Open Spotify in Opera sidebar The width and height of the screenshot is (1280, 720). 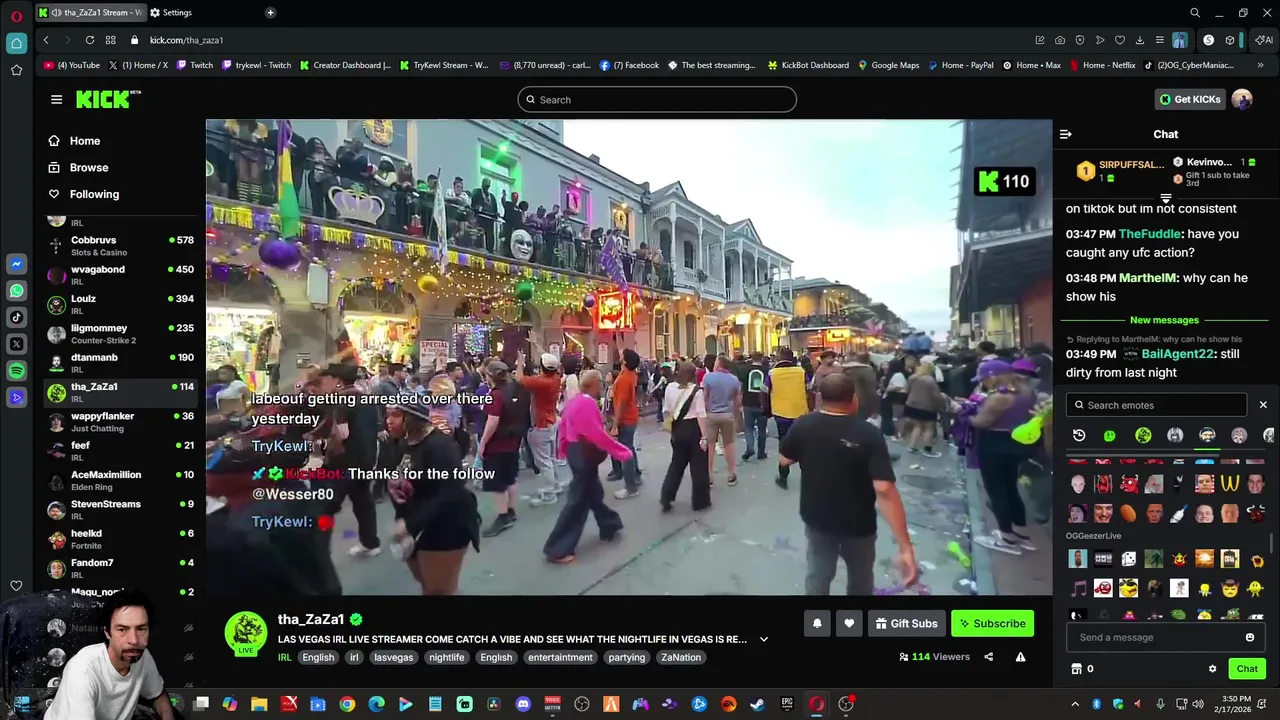pos(16,371)
